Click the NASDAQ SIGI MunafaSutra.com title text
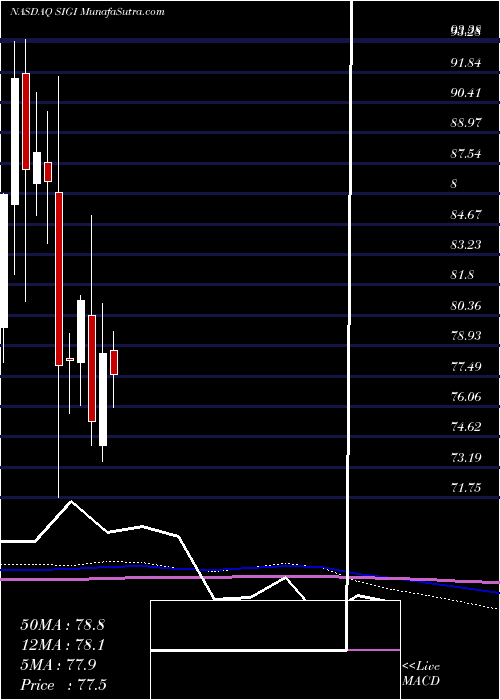Screen dimensions: 500x700 point(87,12)
